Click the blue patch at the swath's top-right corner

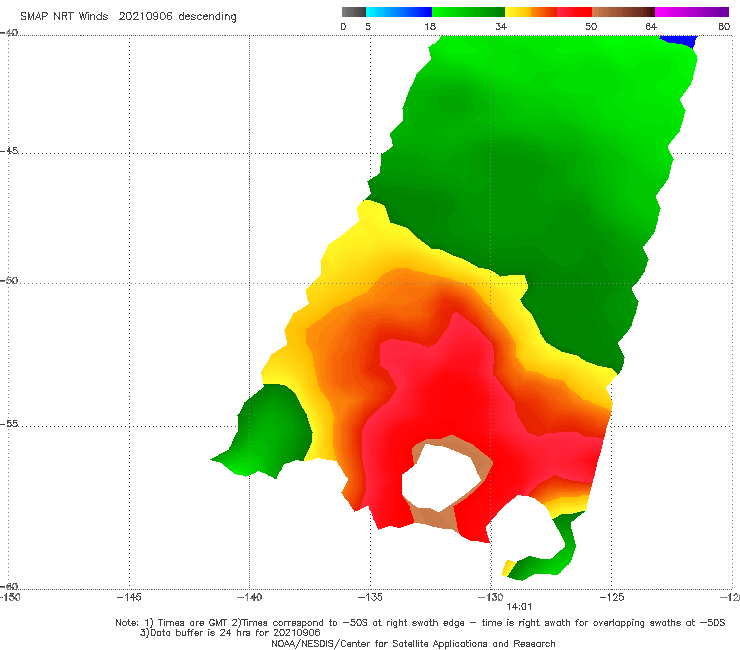point(681,41)
